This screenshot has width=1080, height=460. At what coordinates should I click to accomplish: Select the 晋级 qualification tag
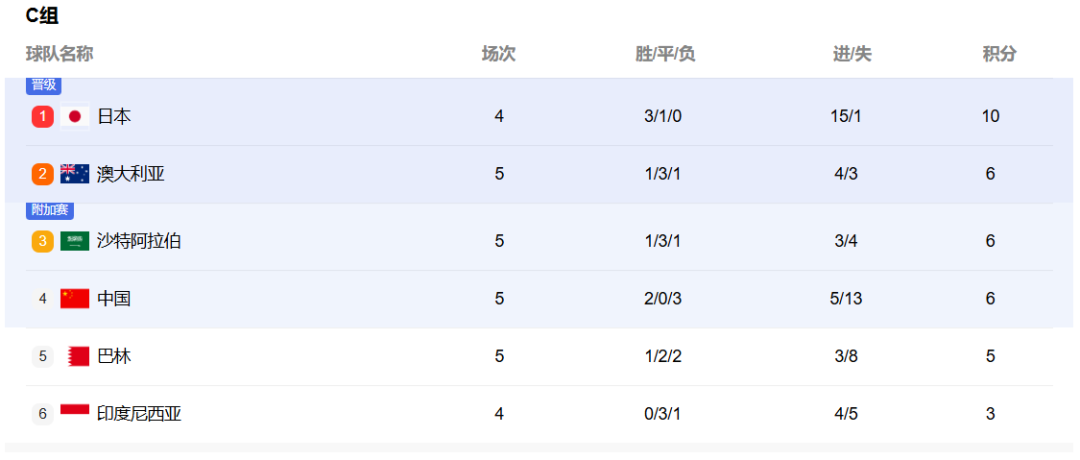click(x=44, y=85)
